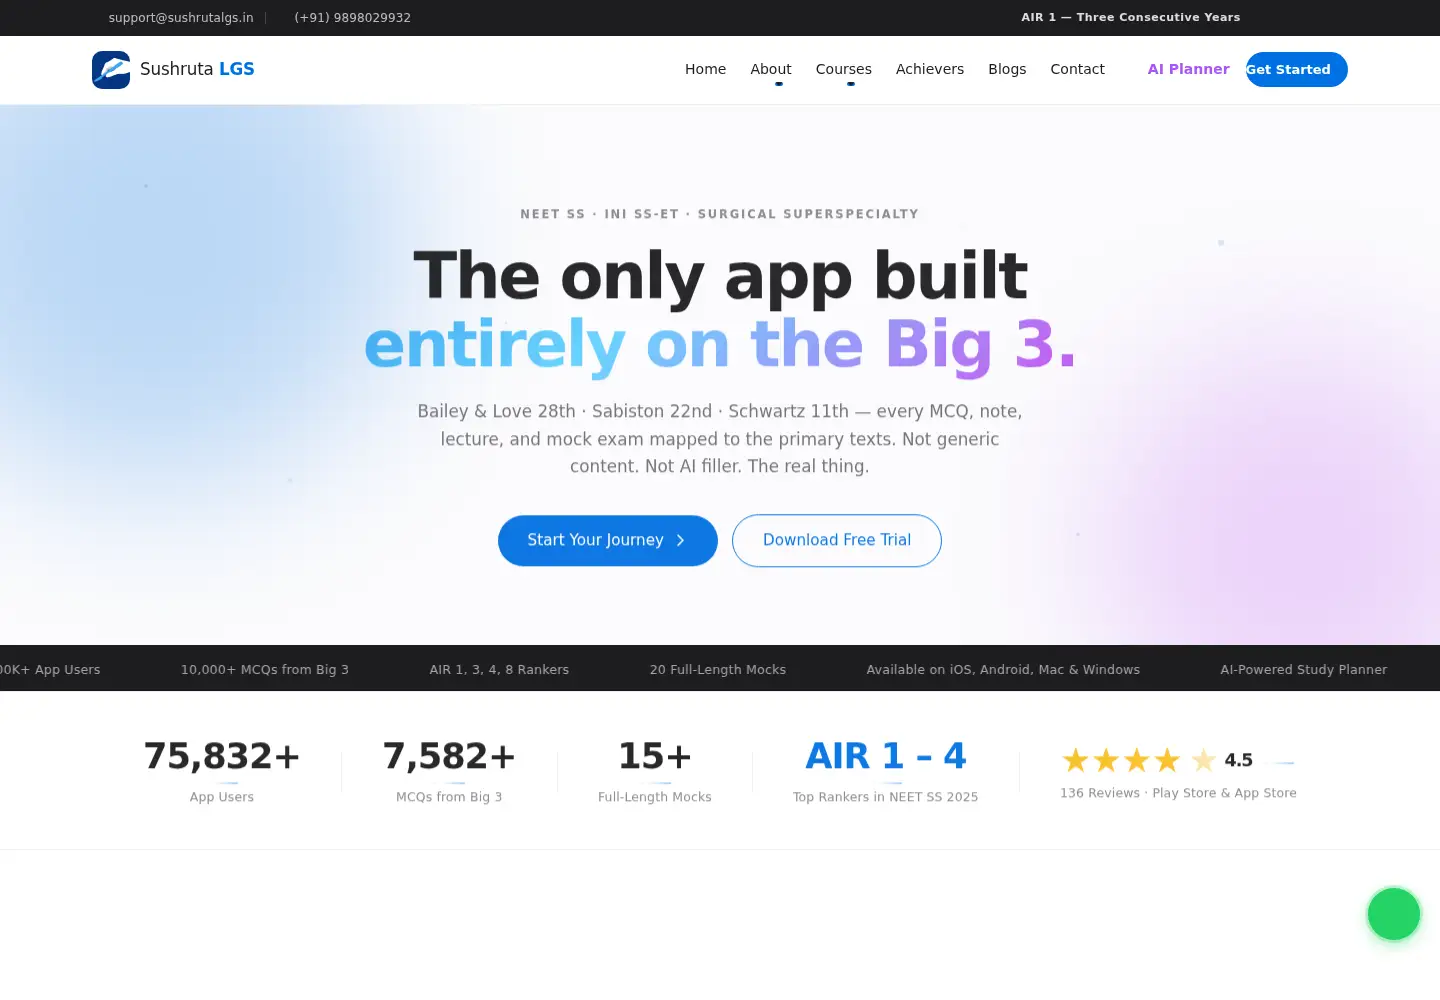Click 'Top Rankers in NEET SS 2025' label

pos(886,797)
